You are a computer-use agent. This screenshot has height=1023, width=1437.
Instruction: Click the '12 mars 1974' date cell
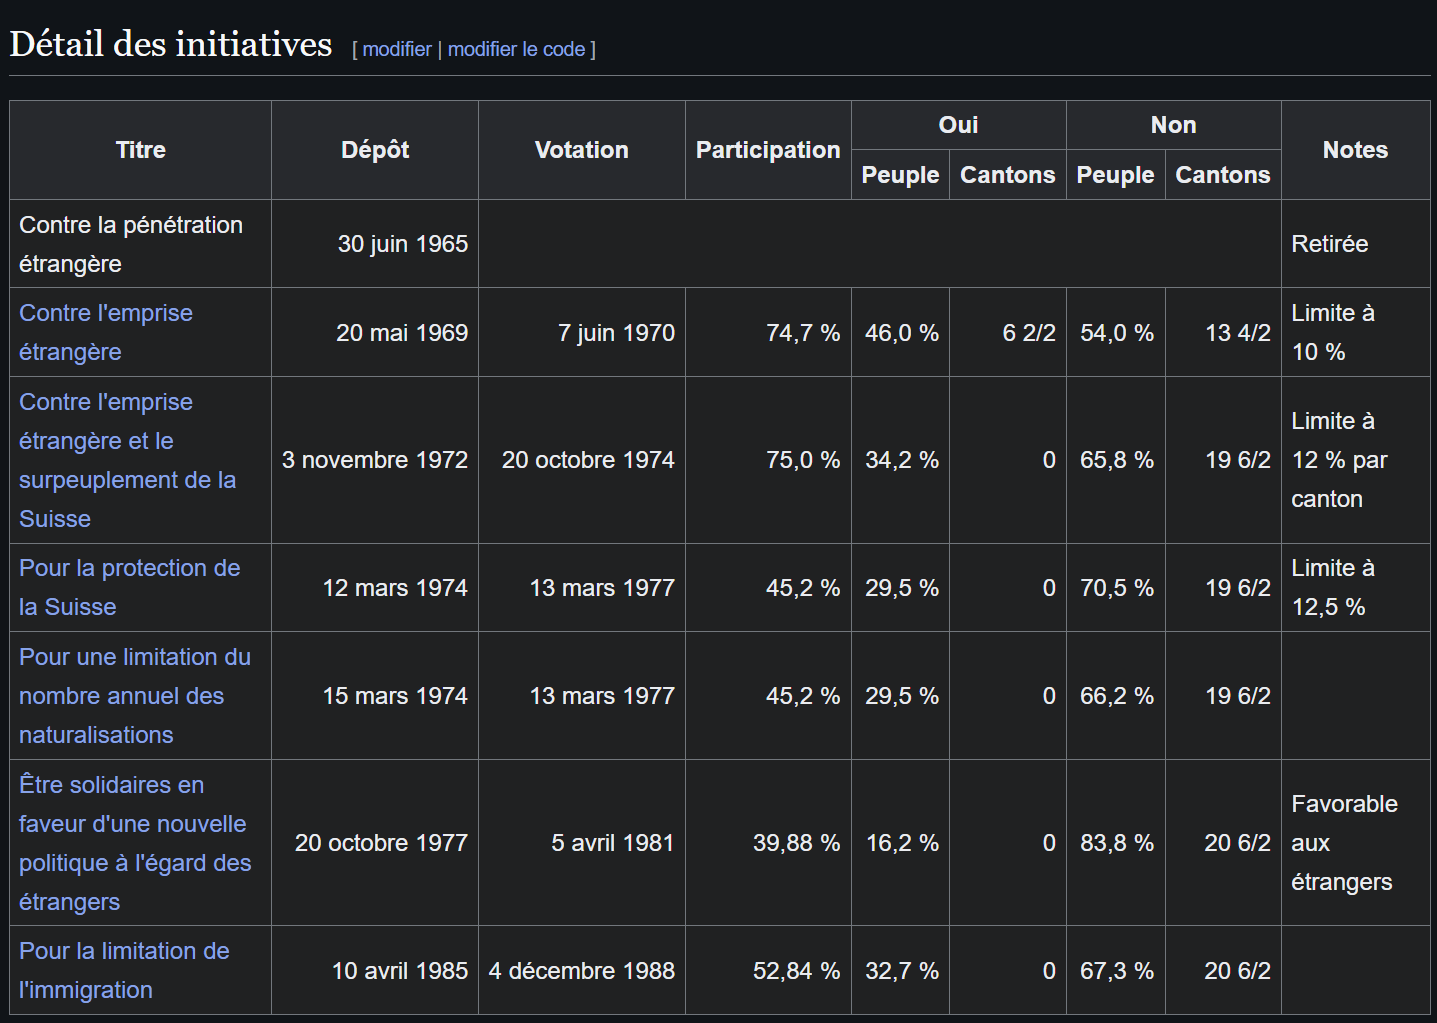375,588
